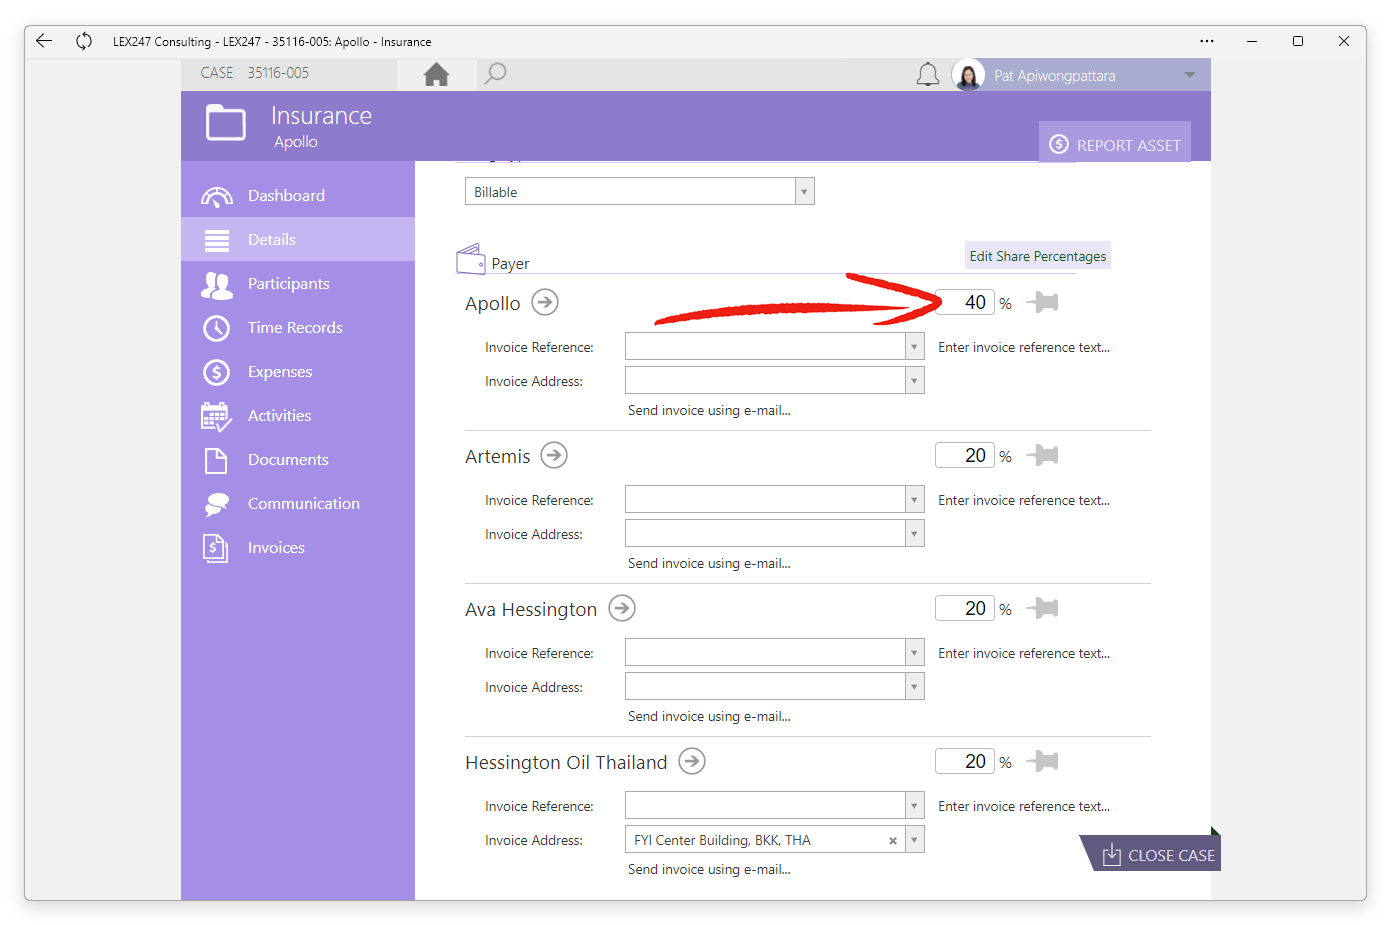Screen dimensions: 1390x925
Task: Click Hessington Oil Thailand share percentage field
Action: click(965, 761)
